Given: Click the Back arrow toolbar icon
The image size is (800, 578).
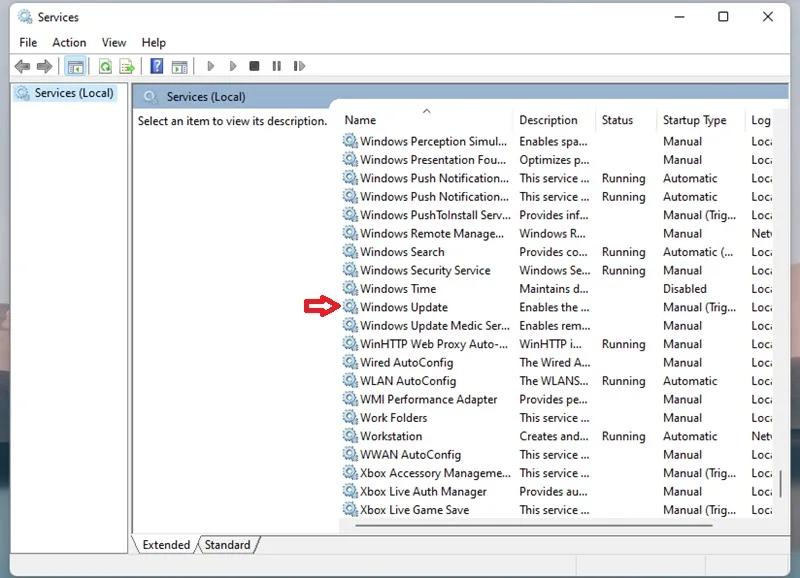Looking at the screenshot, I should pos(22,66).
